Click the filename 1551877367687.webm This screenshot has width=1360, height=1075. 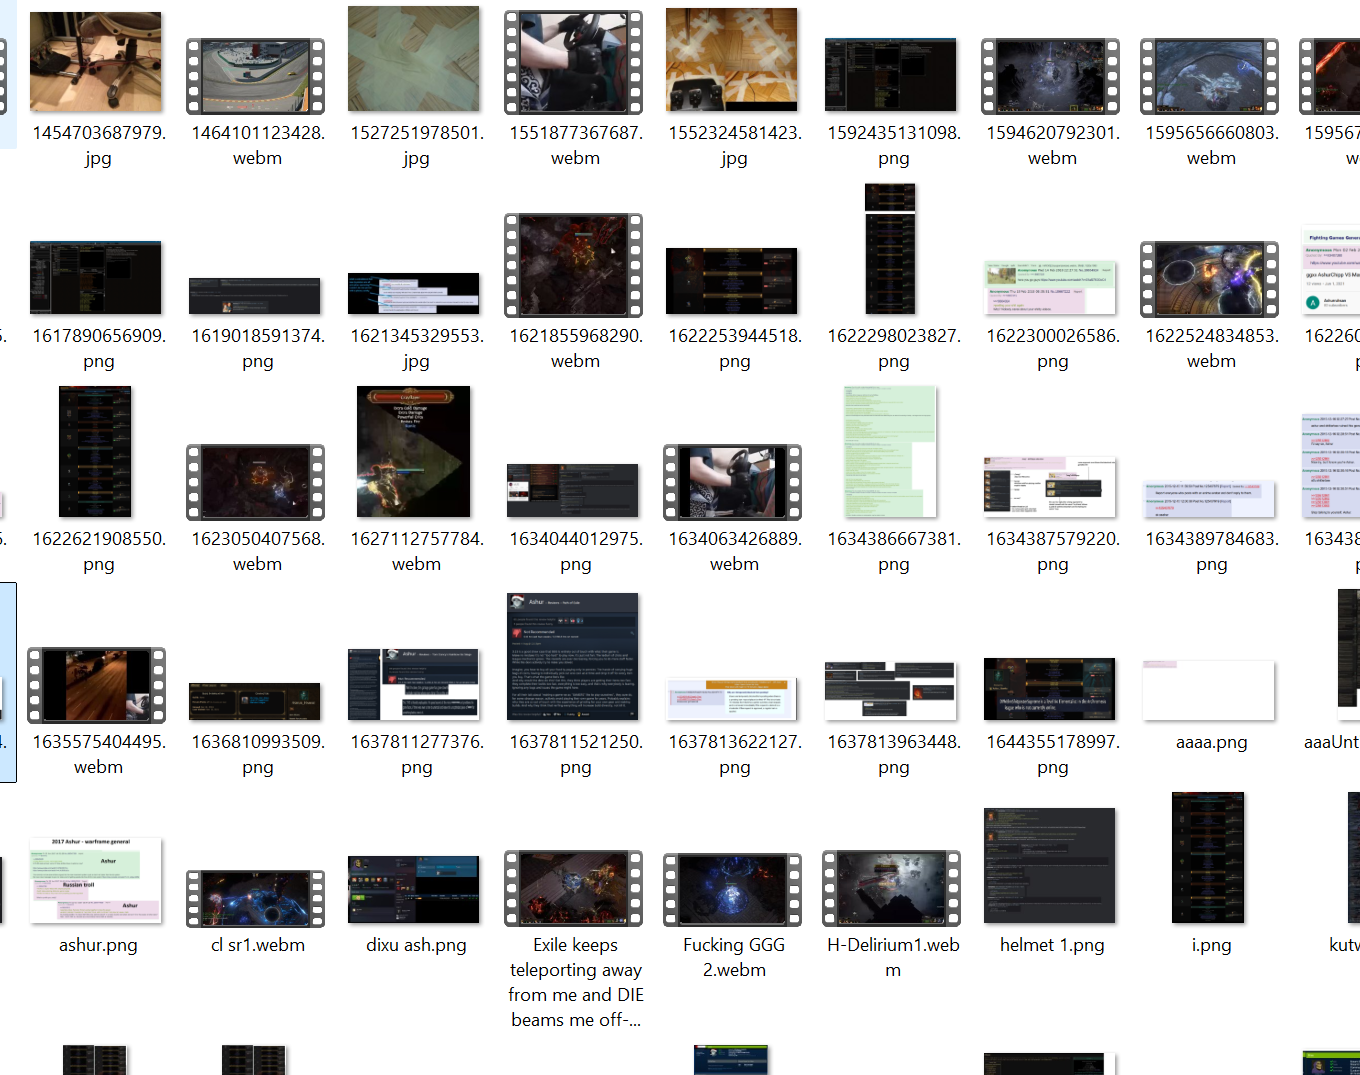click(575, 145)
